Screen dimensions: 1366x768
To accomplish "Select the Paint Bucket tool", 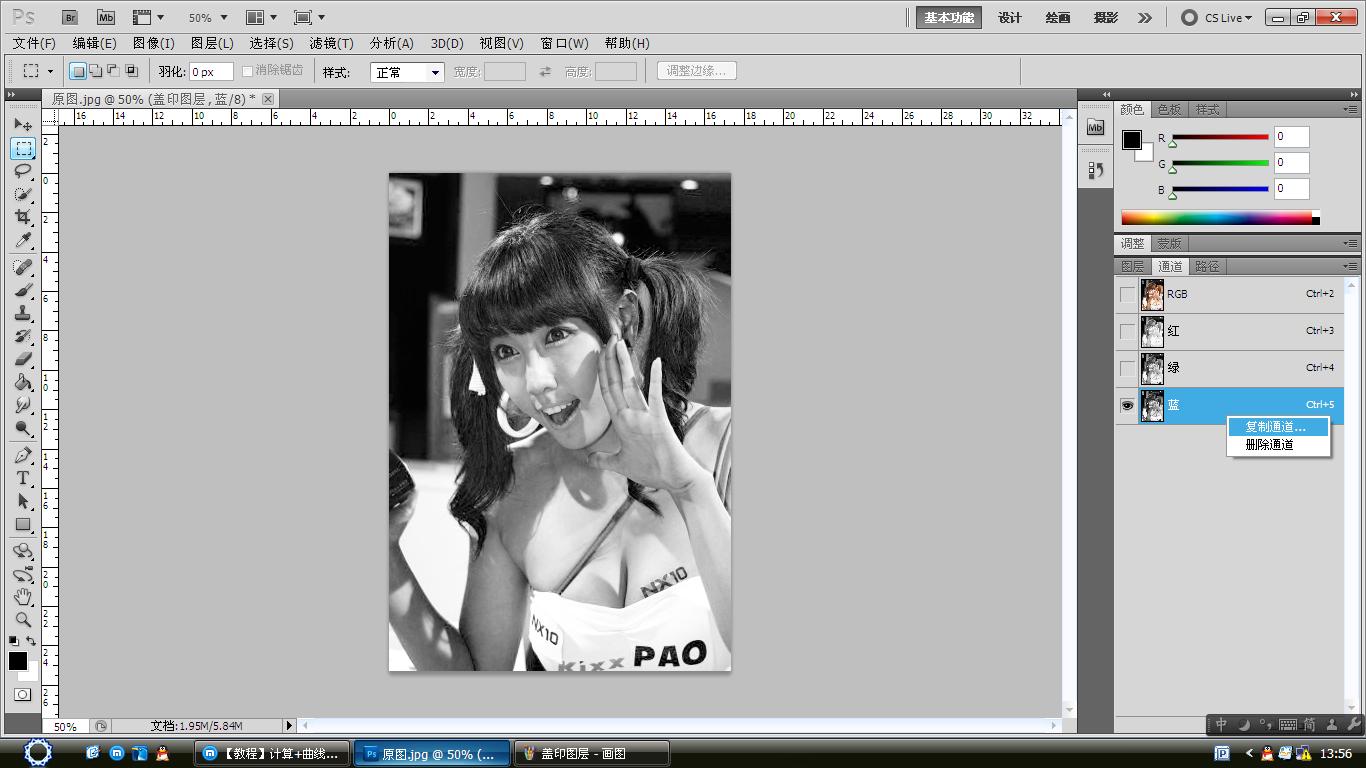I will [x=23, y=382].
